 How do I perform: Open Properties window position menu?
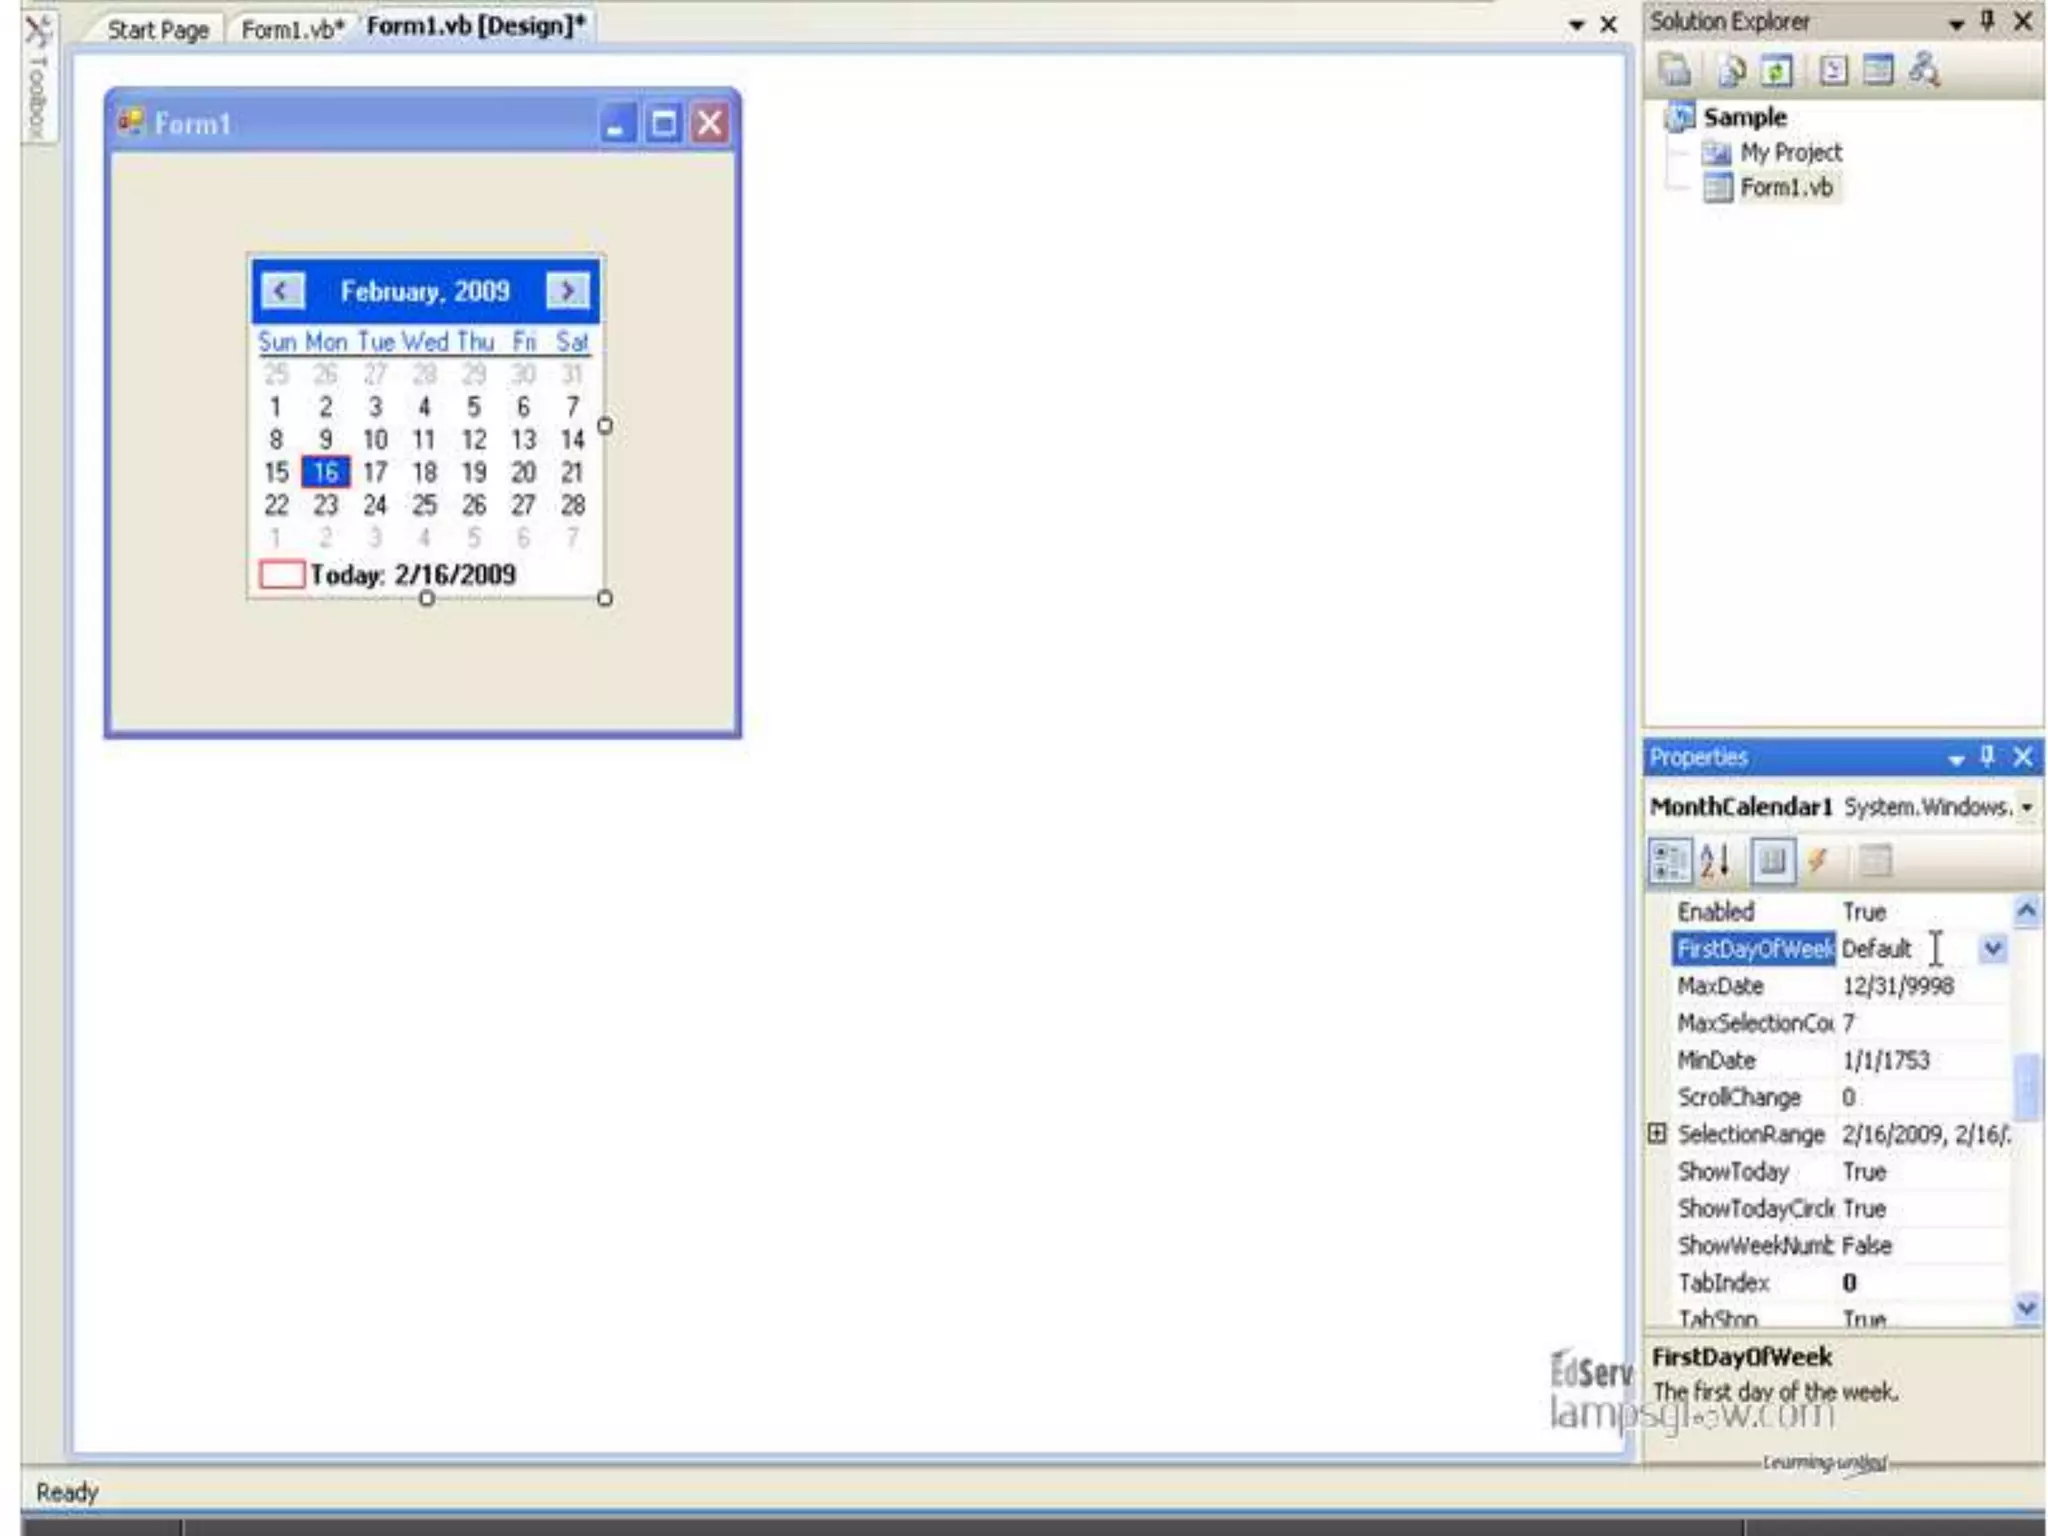(x=1955, y=759)
